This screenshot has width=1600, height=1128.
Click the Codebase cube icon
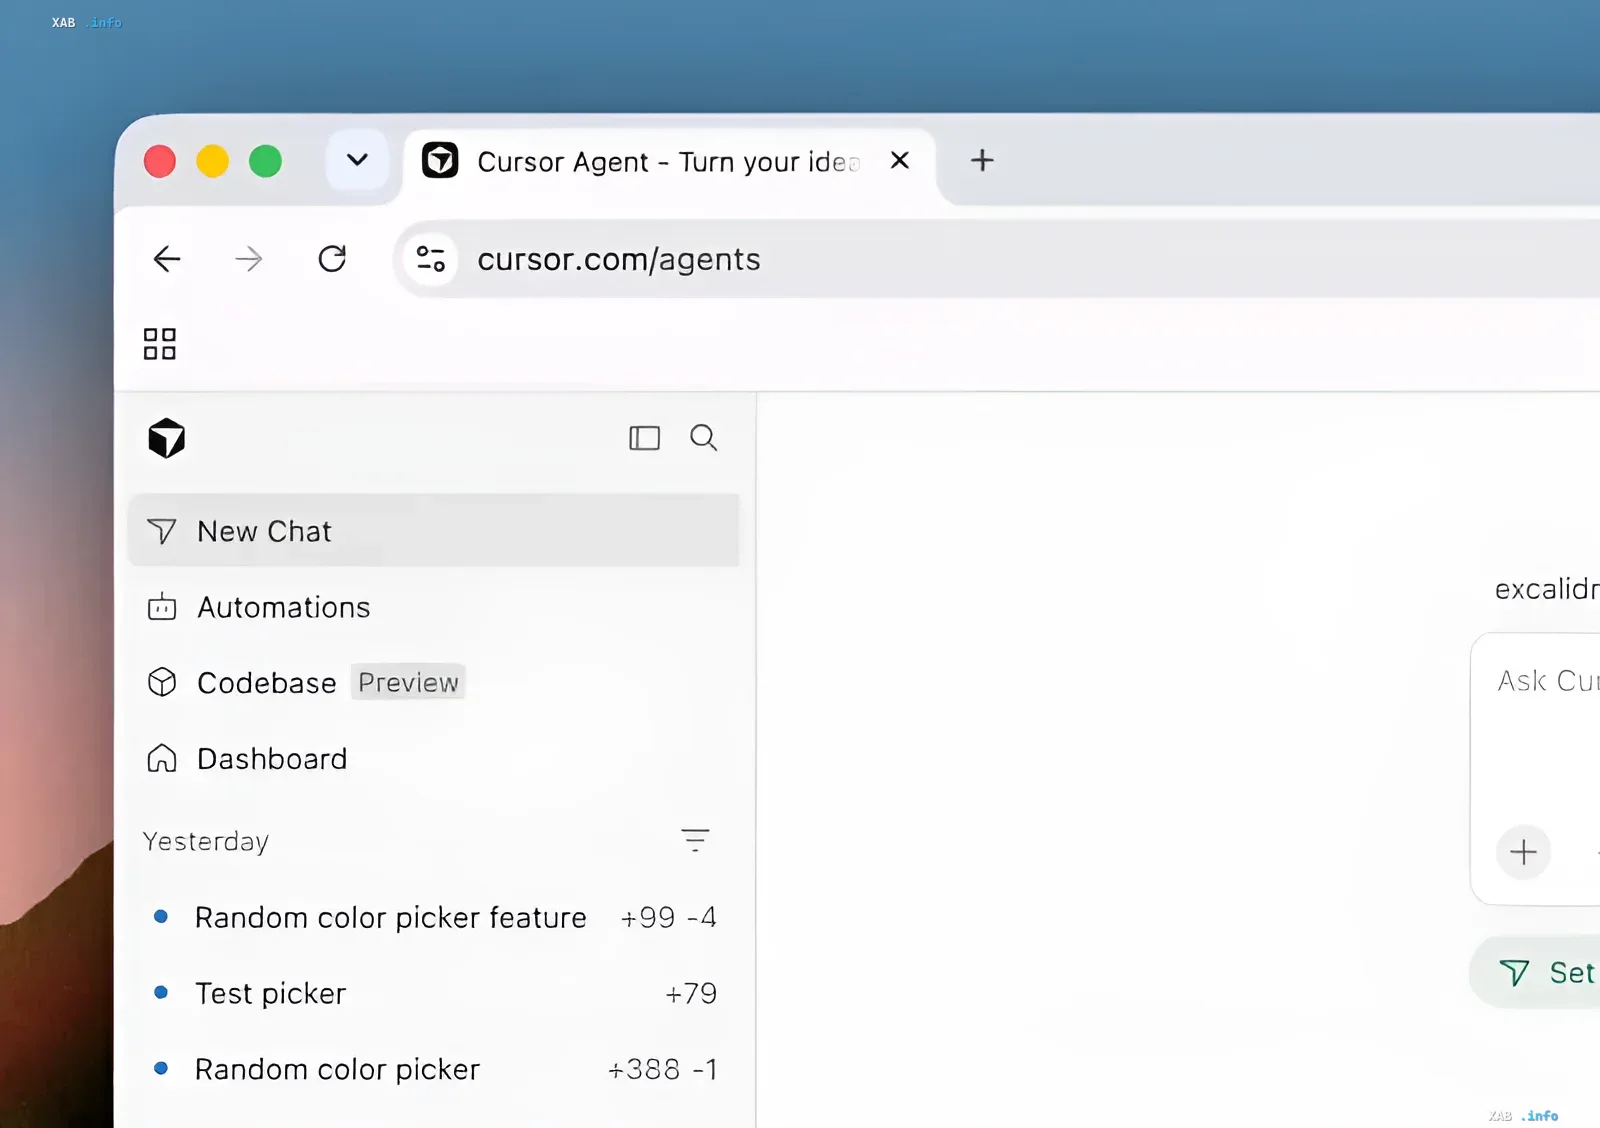[162, 682]
